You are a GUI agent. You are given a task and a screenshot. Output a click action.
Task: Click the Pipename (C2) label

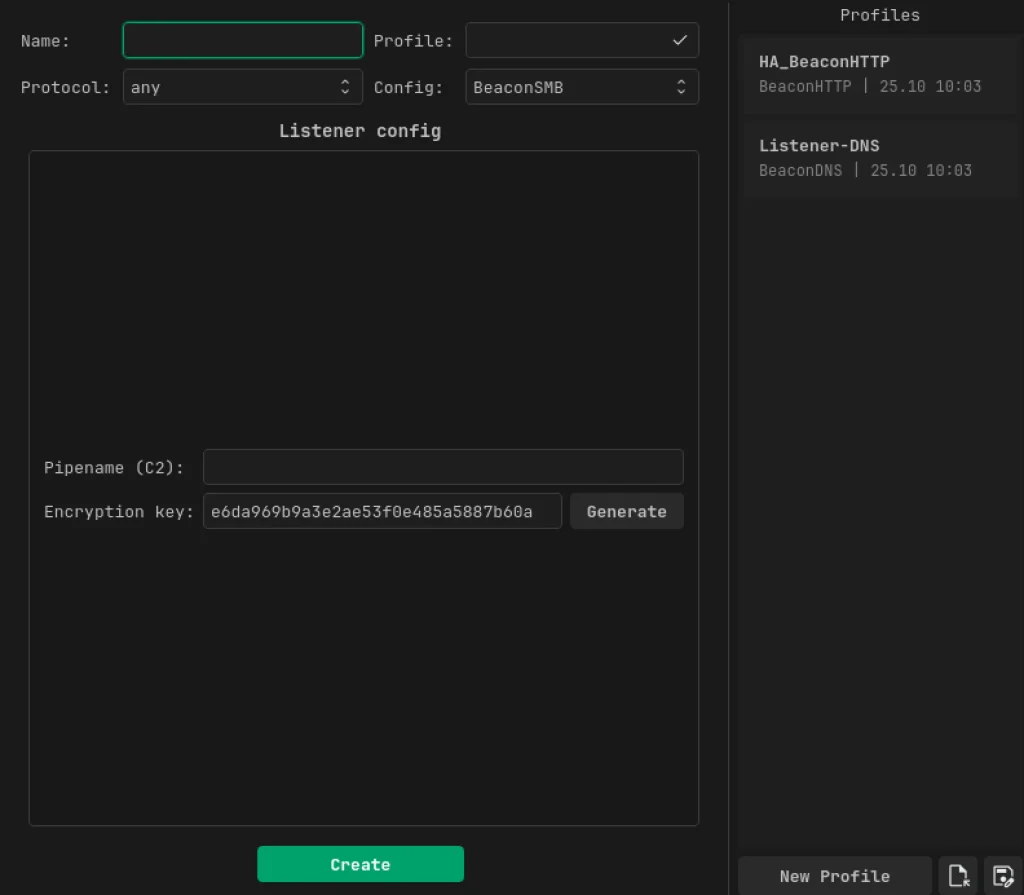[x=114, y=468]
